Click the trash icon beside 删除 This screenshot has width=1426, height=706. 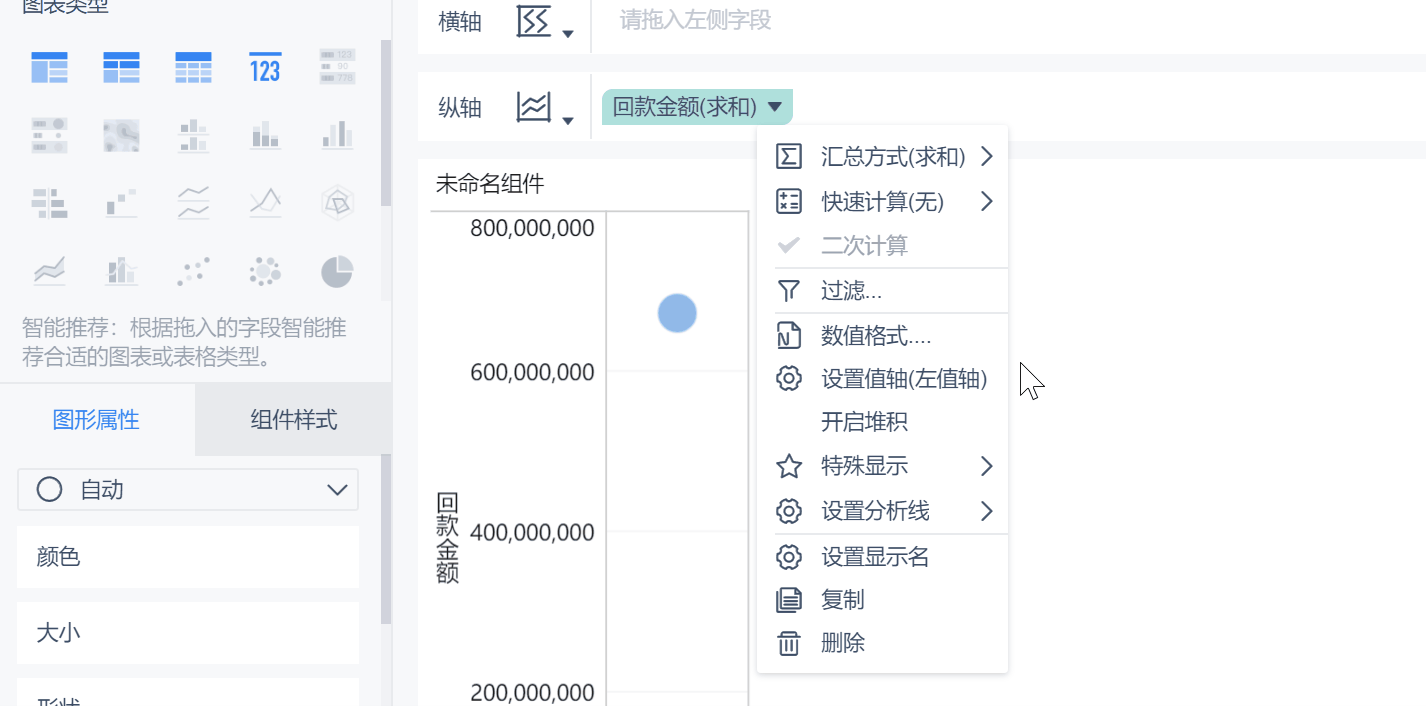pyautogui.click(x=789, y=643)
